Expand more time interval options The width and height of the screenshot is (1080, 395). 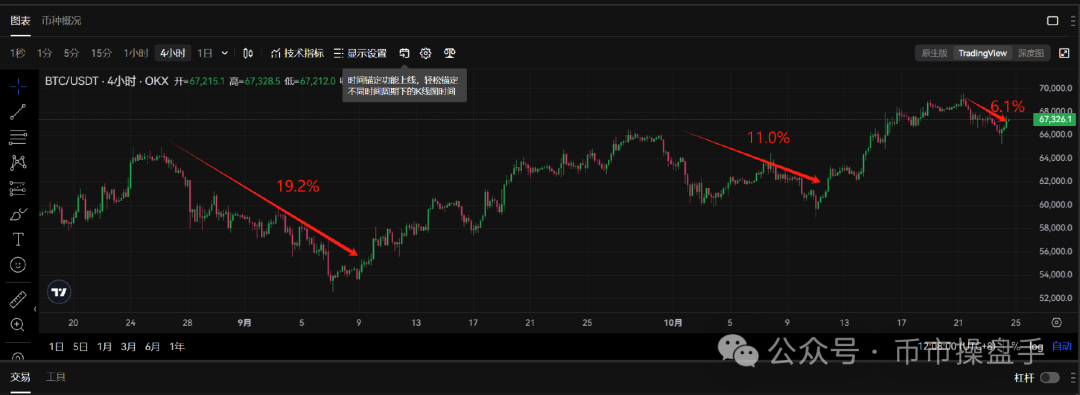(x=225, y=53)
